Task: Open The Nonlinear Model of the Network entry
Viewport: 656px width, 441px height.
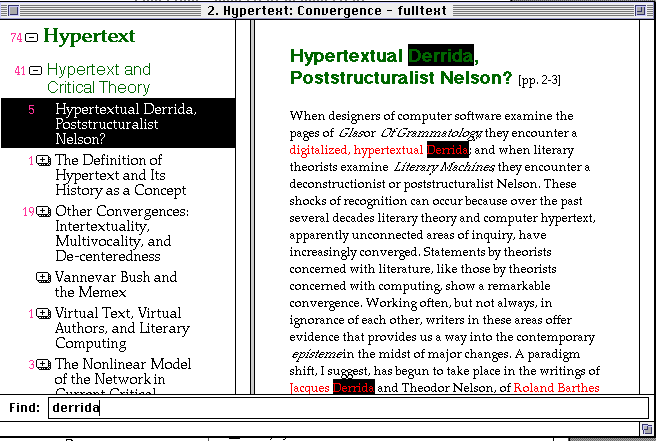Action: [123, 375]
